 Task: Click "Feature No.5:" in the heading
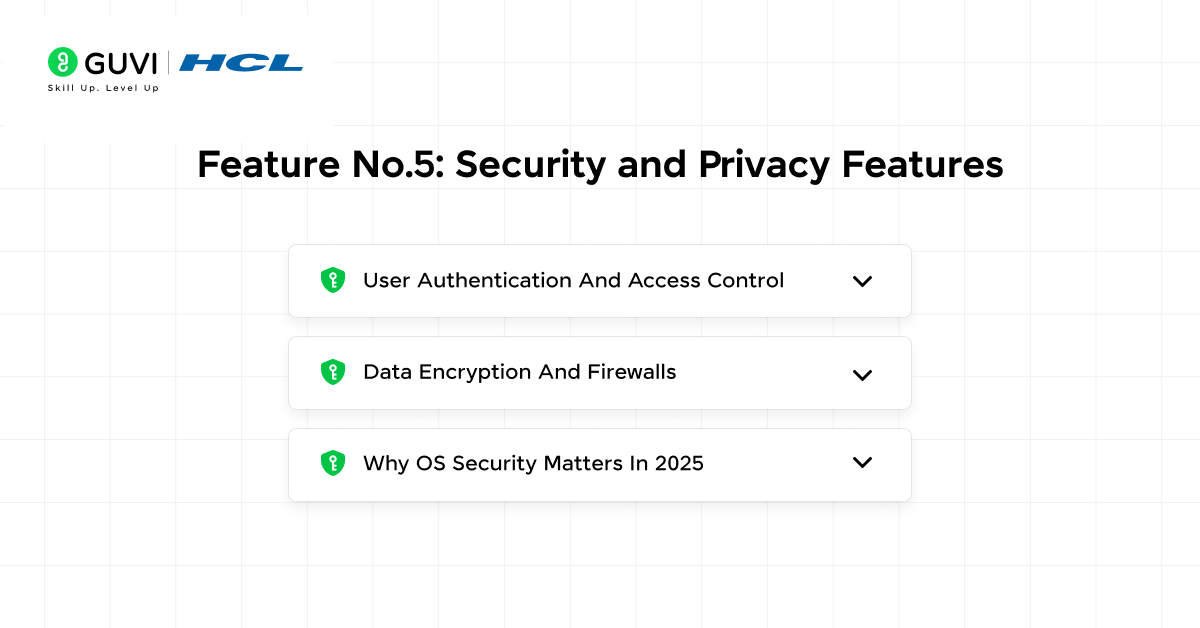320,165
